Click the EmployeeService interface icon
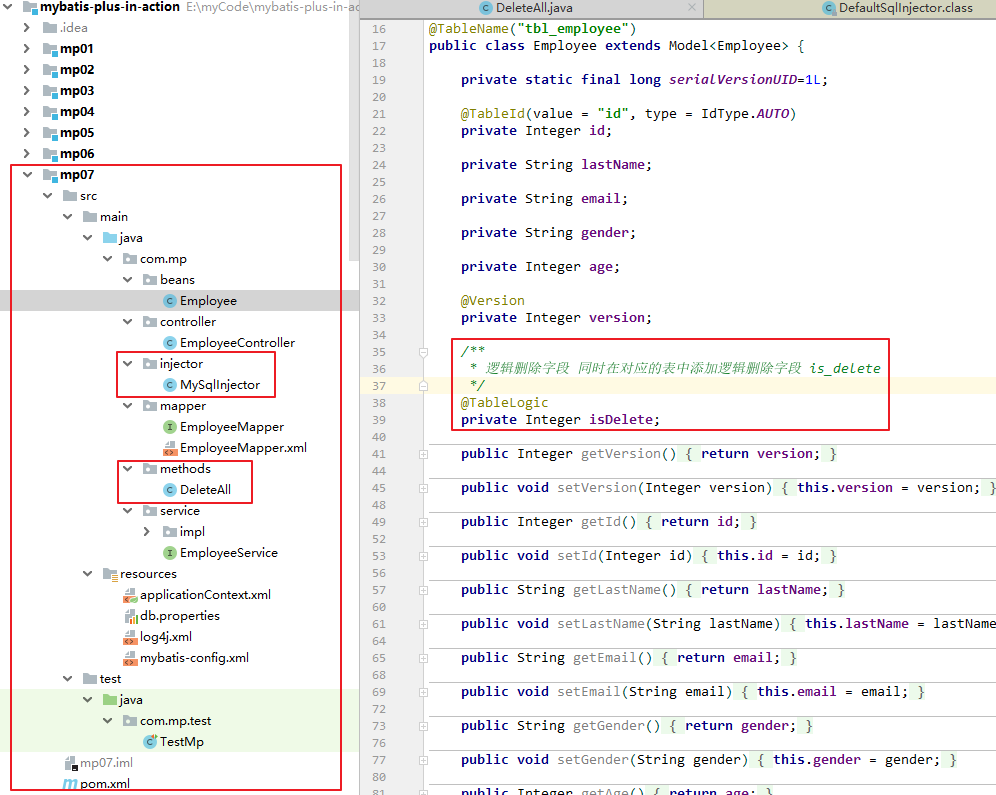 pyautogui.click(x=170, y=552)
